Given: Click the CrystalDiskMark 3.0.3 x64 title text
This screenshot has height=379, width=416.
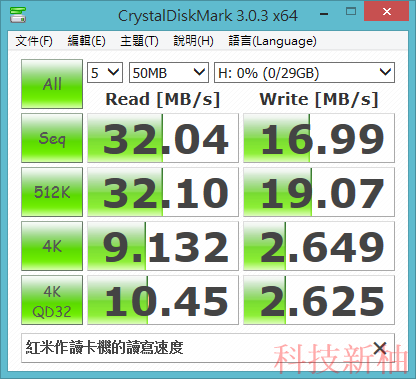Looking at the screenshot, I should pyautogui.click(x=208, y=16).
